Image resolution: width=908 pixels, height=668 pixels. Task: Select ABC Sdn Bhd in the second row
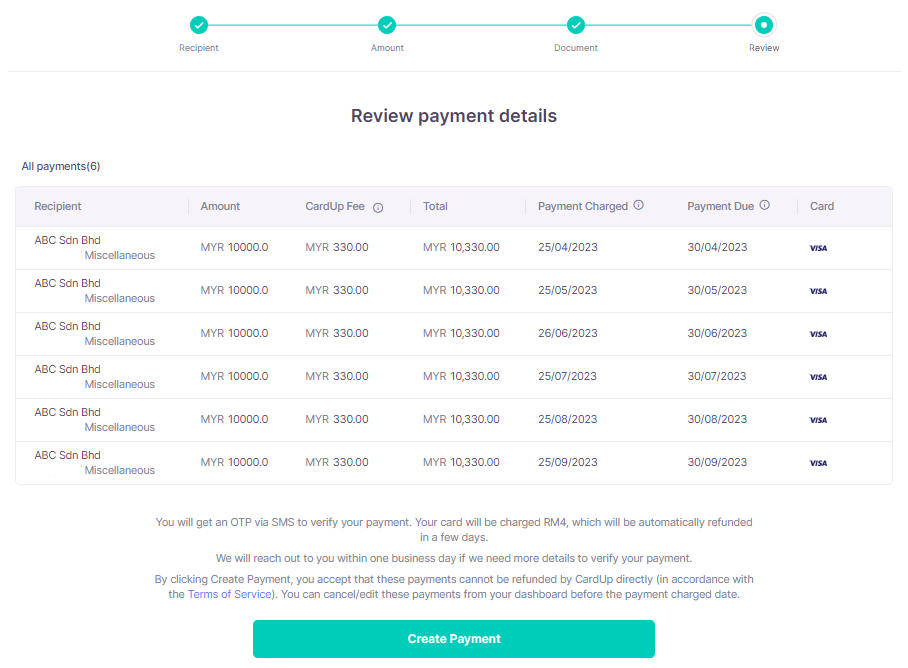[66, 283]
